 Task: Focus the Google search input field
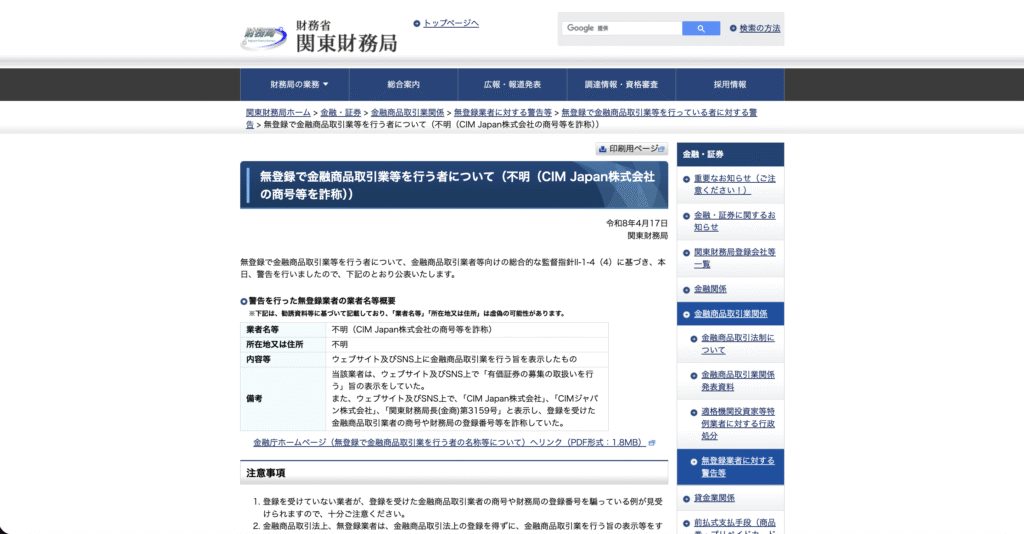[x=622, y=28]
